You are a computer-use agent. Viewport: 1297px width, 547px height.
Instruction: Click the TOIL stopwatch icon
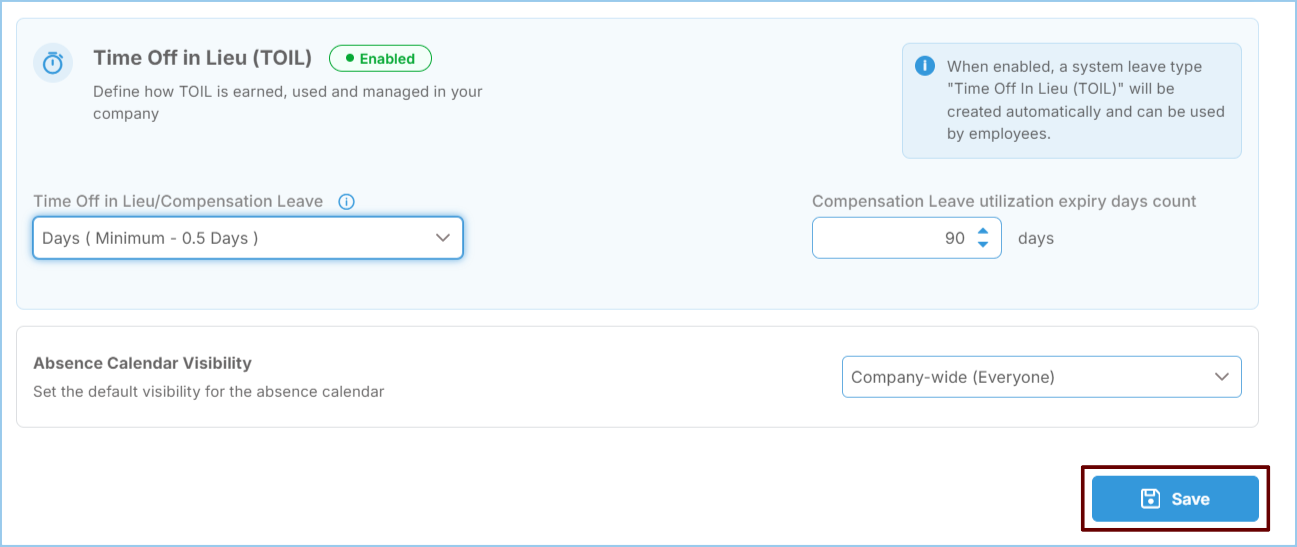pos(53,63)
